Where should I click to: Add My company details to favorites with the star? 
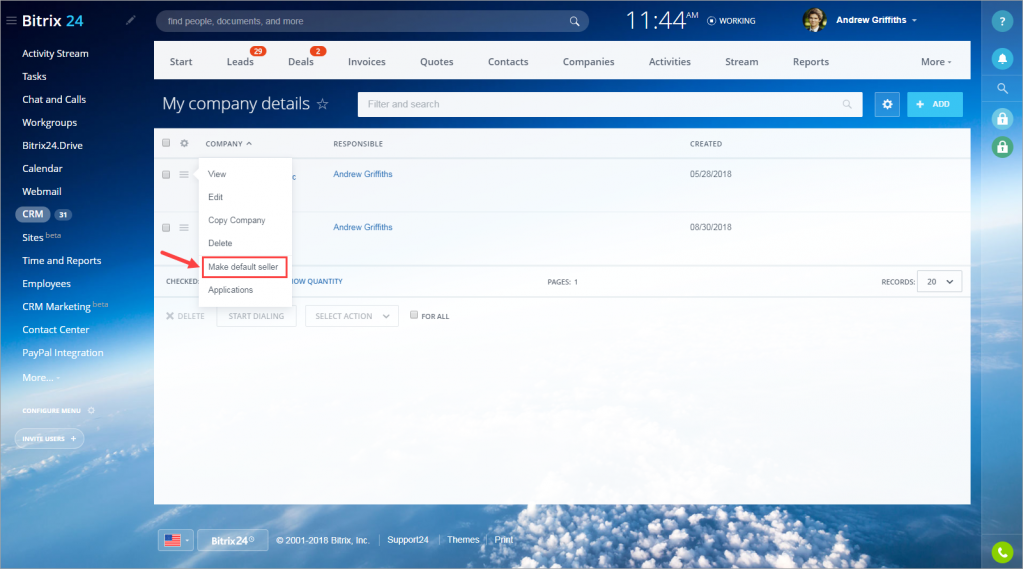tap(322, 104)
